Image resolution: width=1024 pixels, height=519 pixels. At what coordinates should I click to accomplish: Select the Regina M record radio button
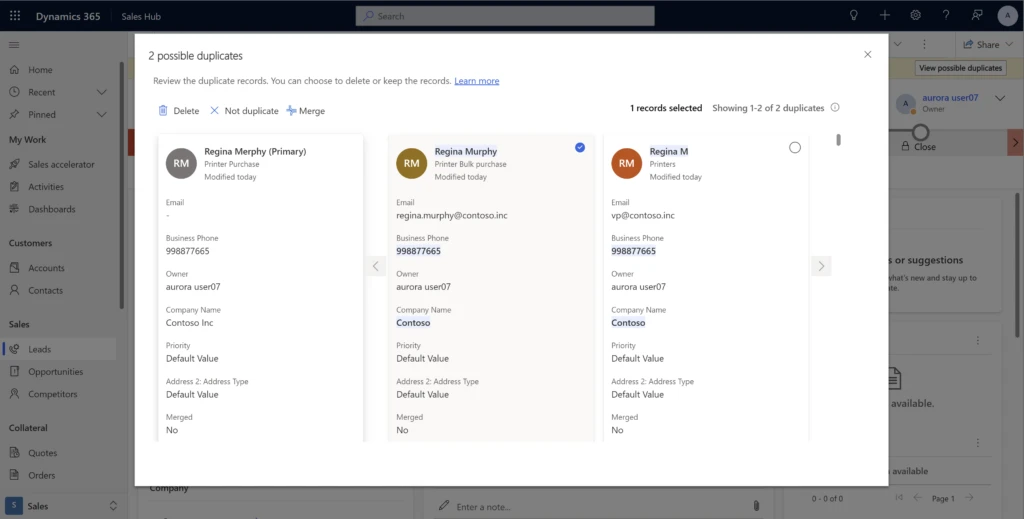[x=795, y=147]
